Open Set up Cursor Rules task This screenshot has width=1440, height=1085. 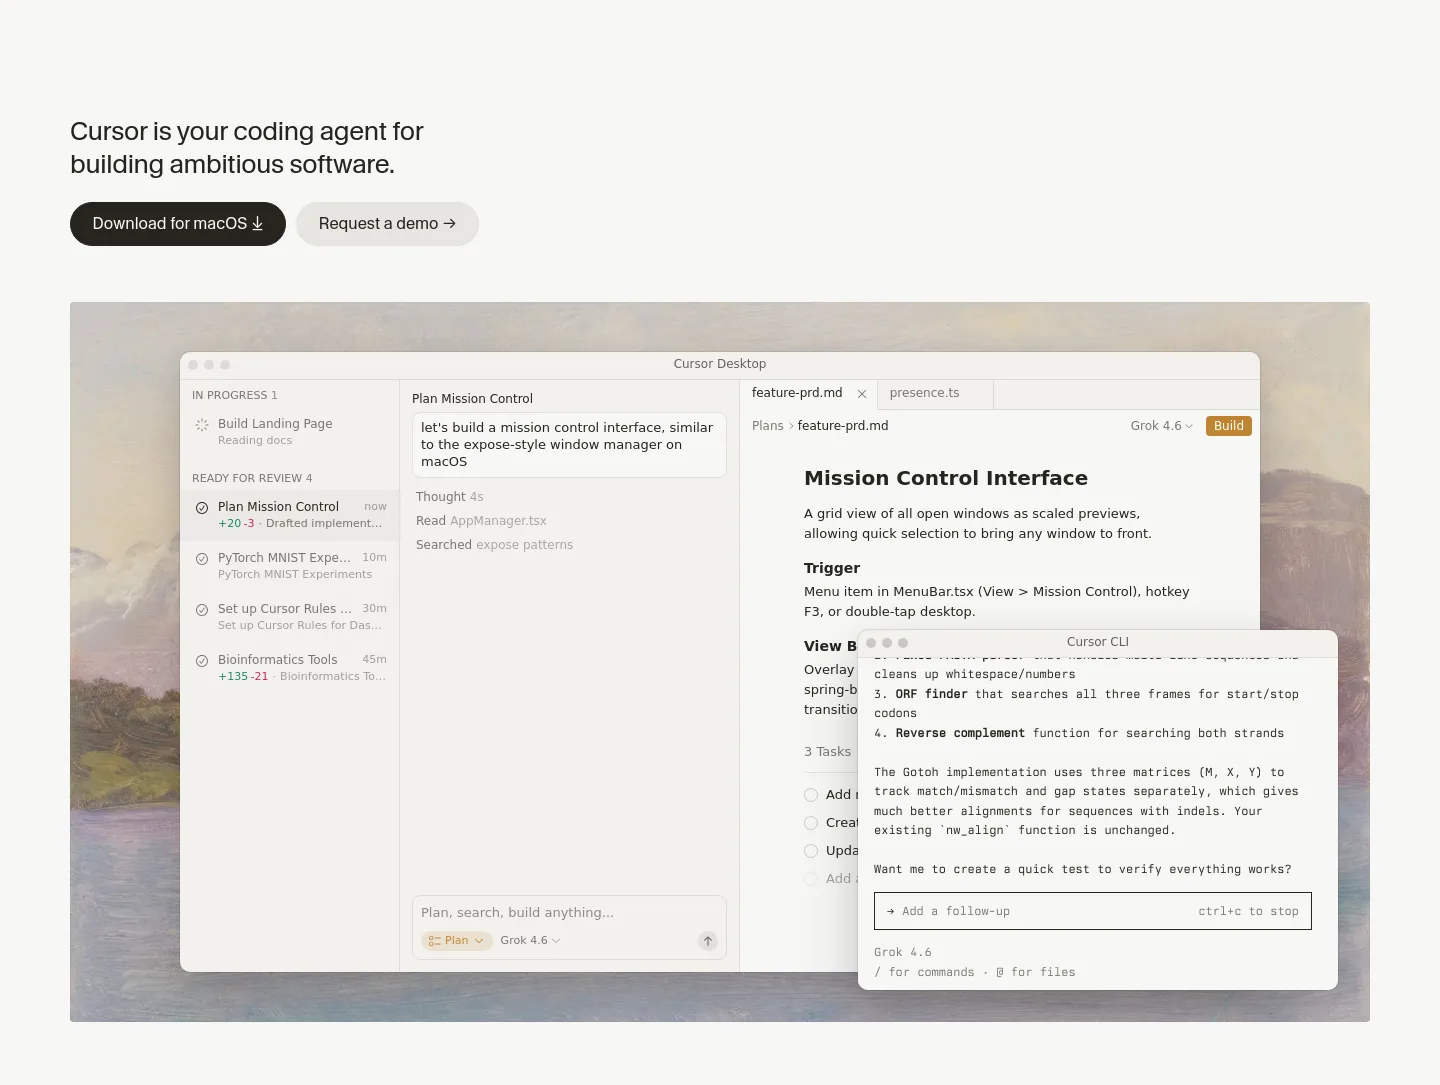[290, 616]
